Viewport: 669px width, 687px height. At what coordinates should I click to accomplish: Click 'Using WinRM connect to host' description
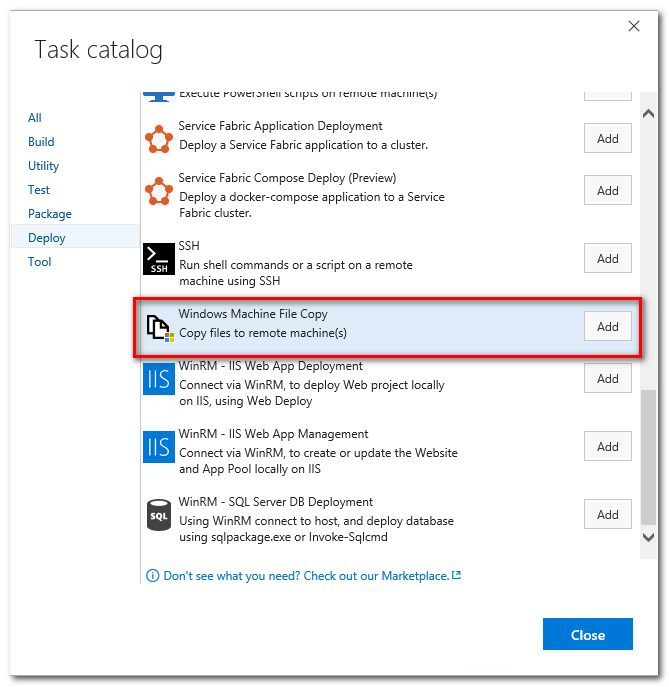click(x=316, y=529)
